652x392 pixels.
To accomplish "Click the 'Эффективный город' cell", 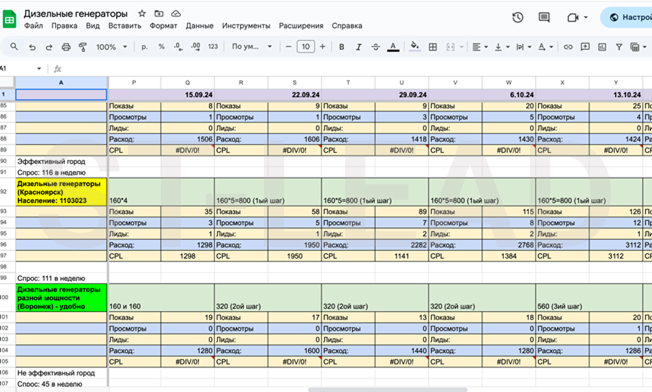I will (x=61, y=161).
